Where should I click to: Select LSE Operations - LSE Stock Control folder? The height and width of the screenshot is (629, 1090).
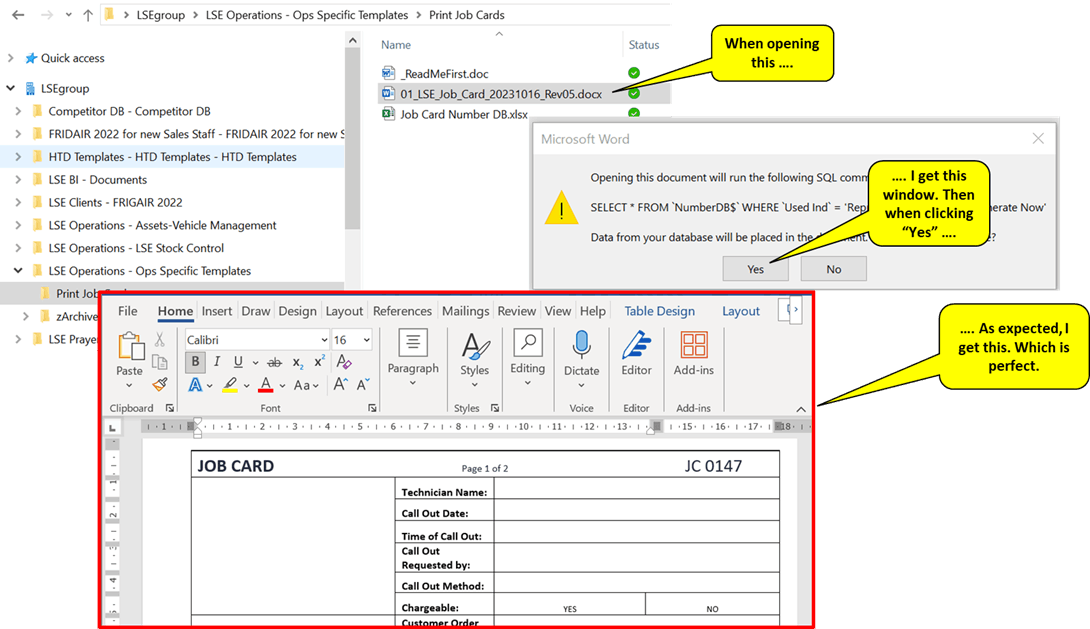[136, 248]
